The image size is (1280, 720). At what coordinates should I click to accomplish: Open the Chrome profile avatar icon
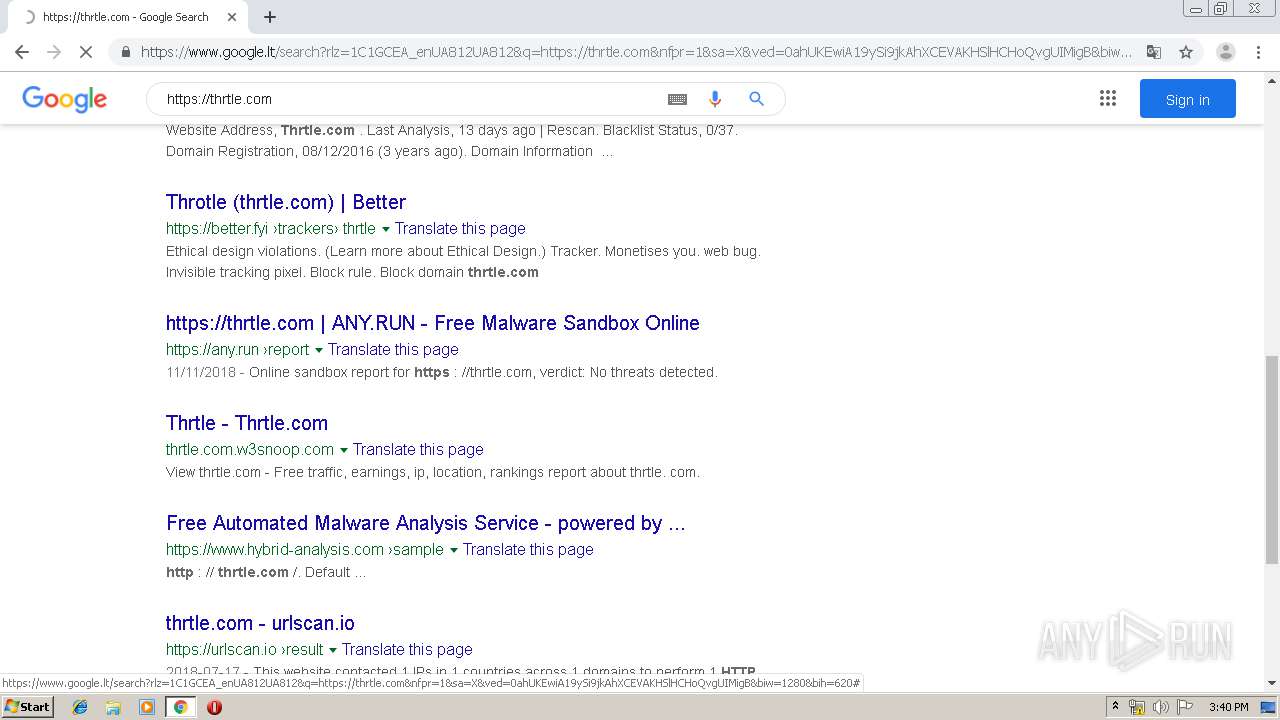tap(1225, 52)
